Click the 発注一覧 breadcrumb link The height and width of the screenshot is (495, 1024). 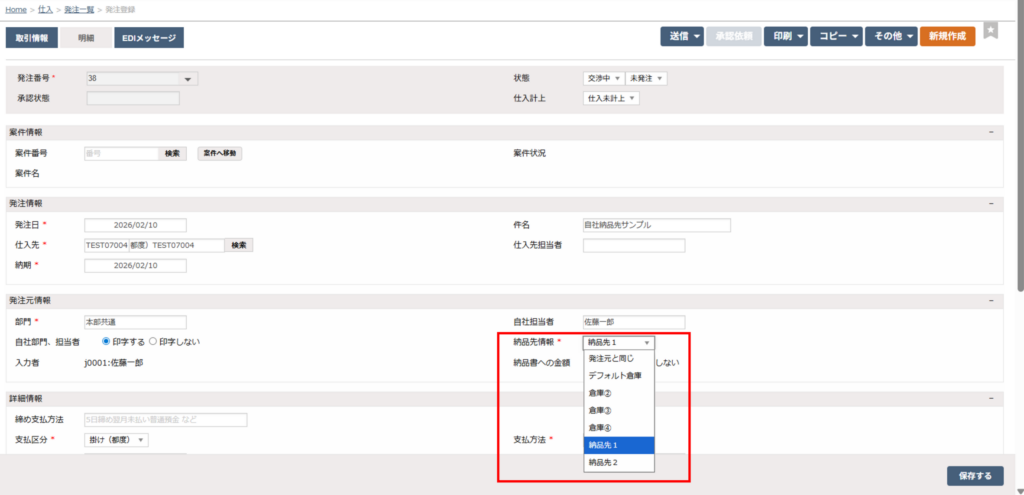point(79,9)
